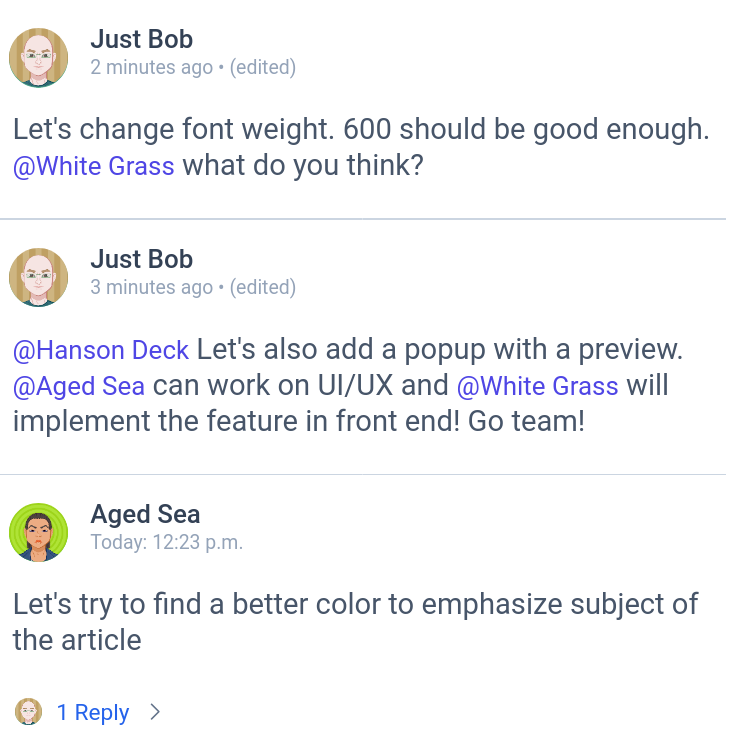736x747 pixels.
Task: Open @White Grass mention before 'will implement'
Action: point(537,386)
